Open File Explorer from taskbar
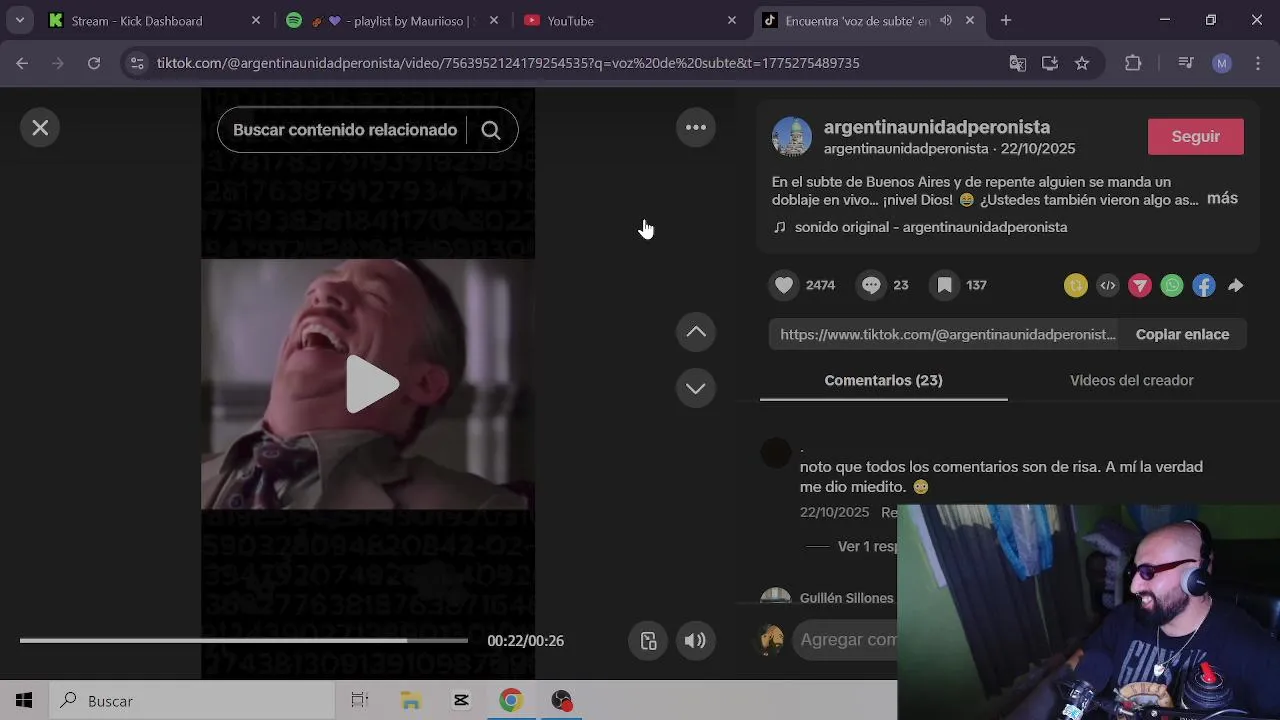This screenshot has height=720, width=1280. coord(411,701)
